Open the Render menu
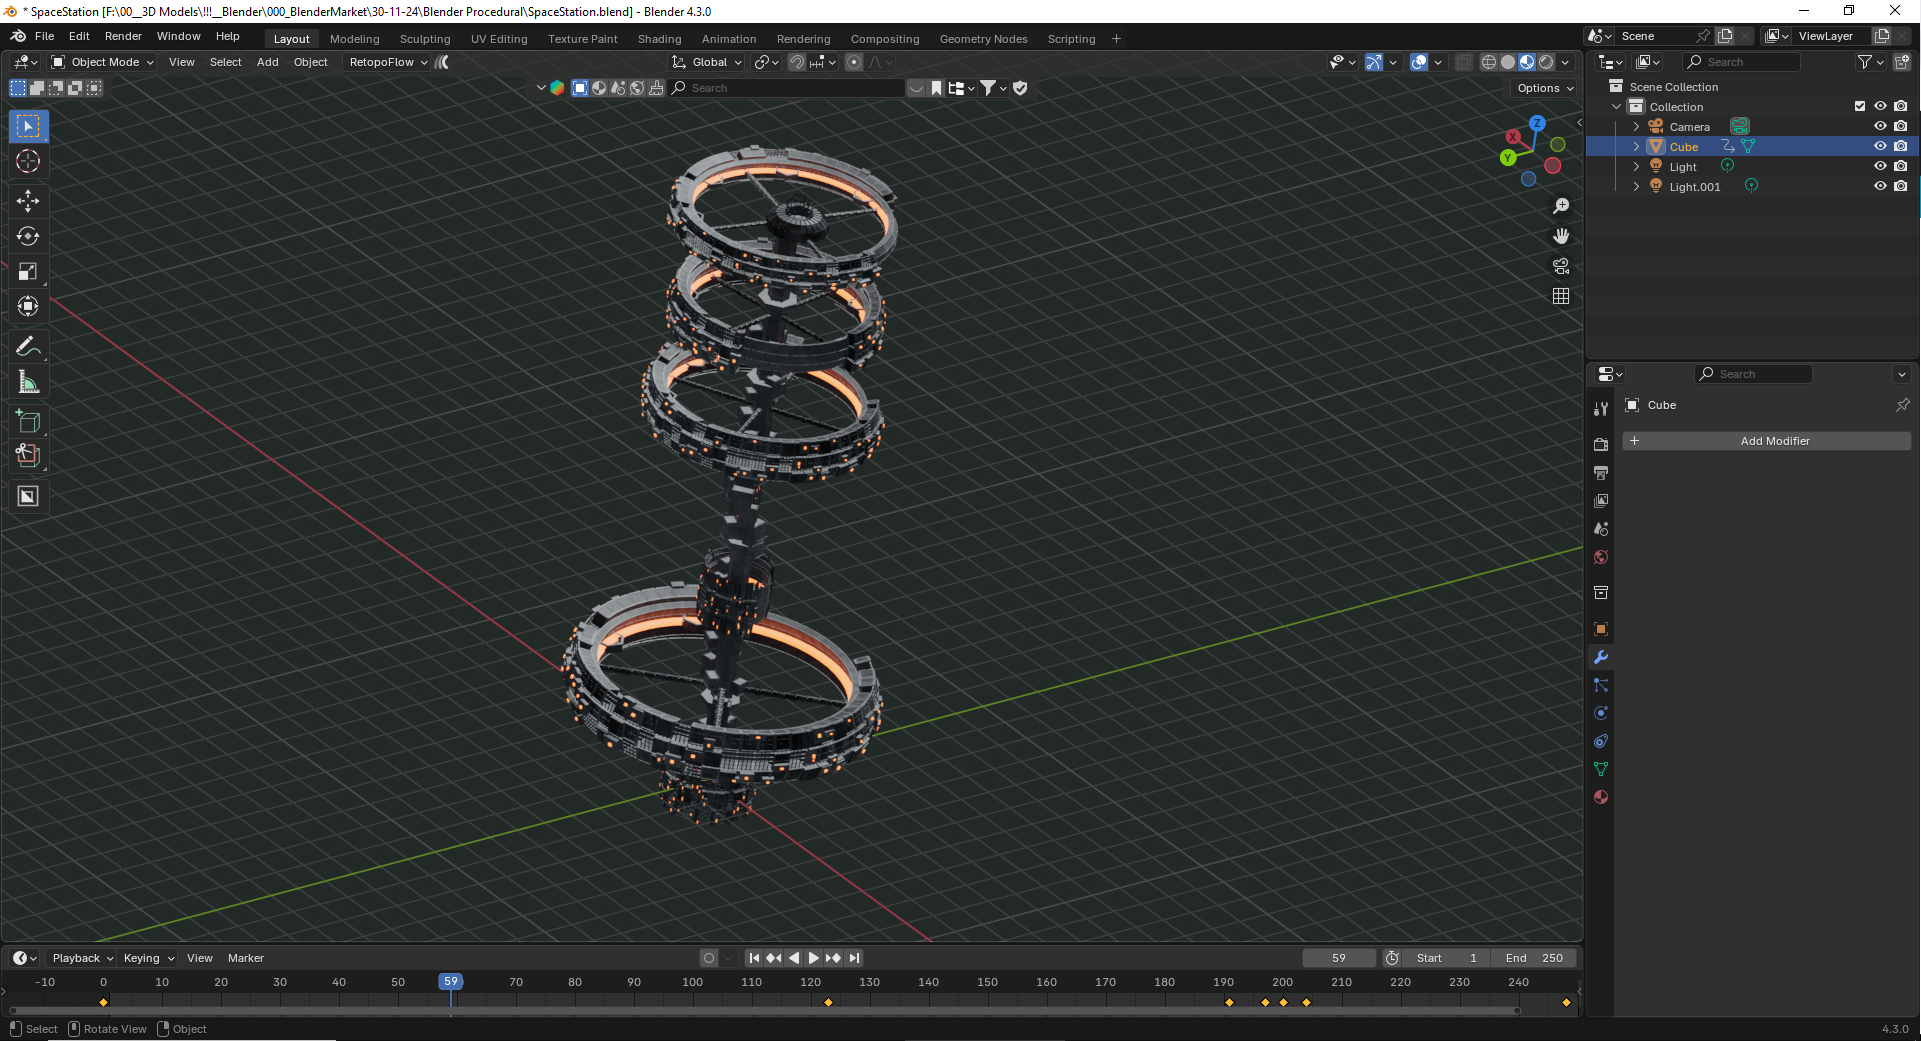1921x1041 pixels. [x=123, y=36]
